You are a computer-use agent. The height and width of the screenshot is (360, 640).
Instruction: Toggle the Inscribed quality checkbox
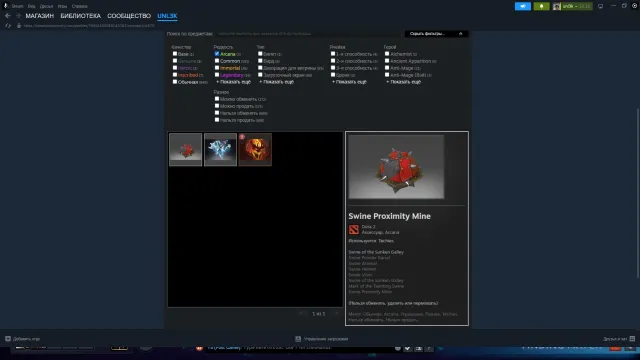(175, 75)
